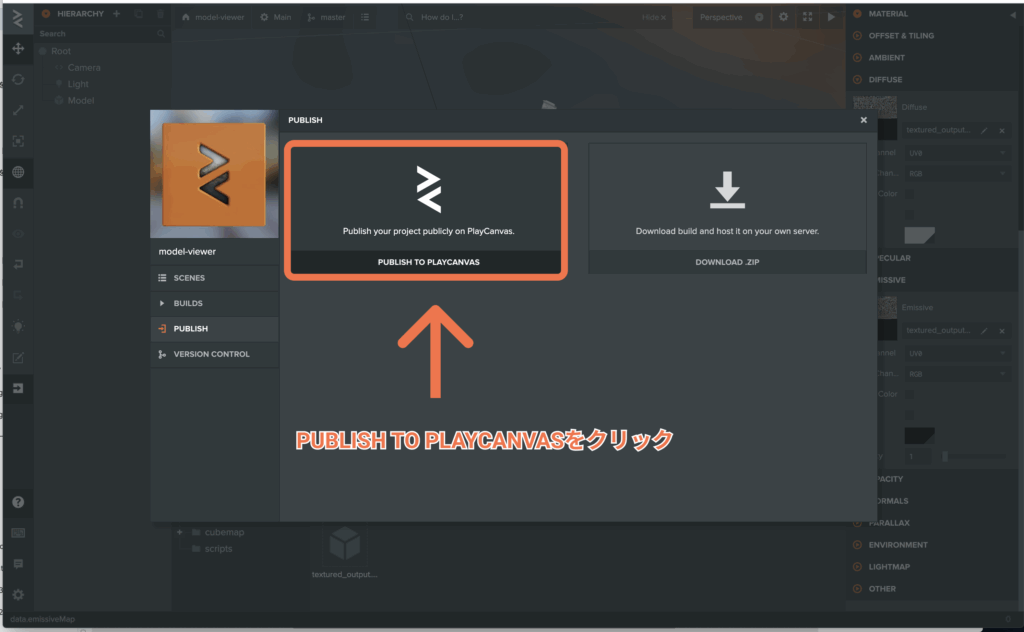This screenshot has height=632, width=1024.
Task: Open the feedback chat bubble icon
Action: [x=18, y=563]
